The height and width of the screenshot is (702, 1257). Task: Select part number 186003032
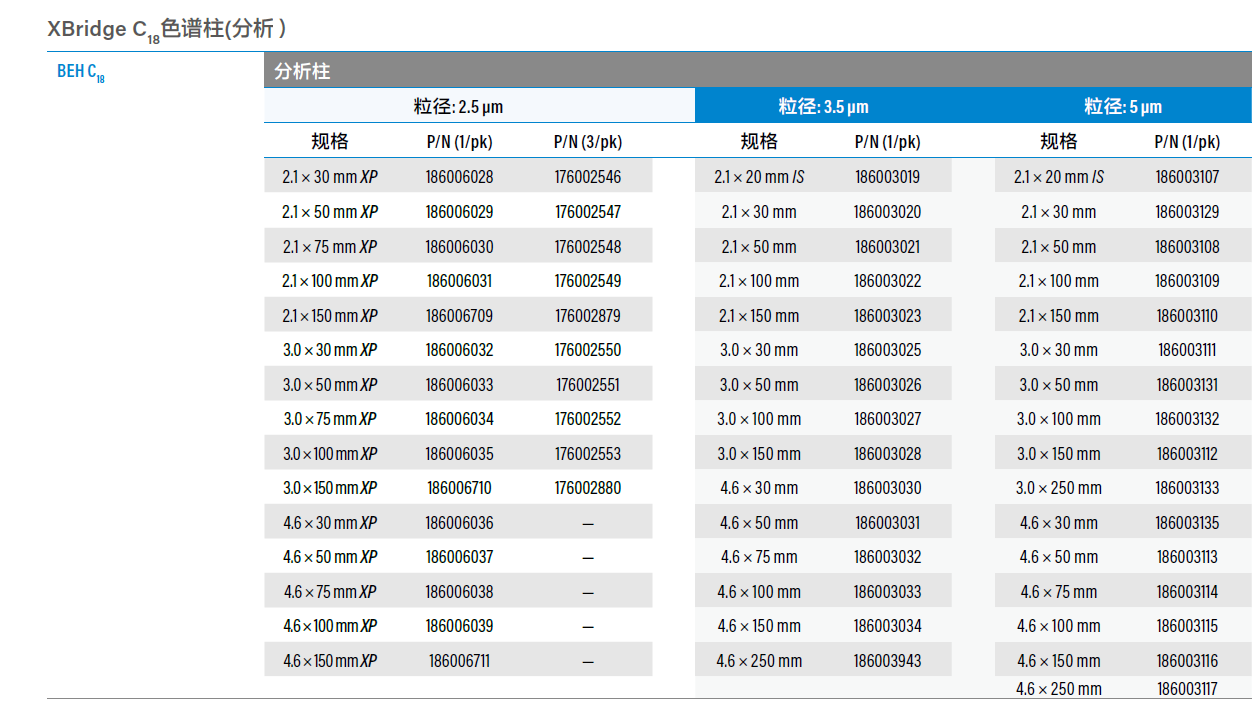pos(887,557)
